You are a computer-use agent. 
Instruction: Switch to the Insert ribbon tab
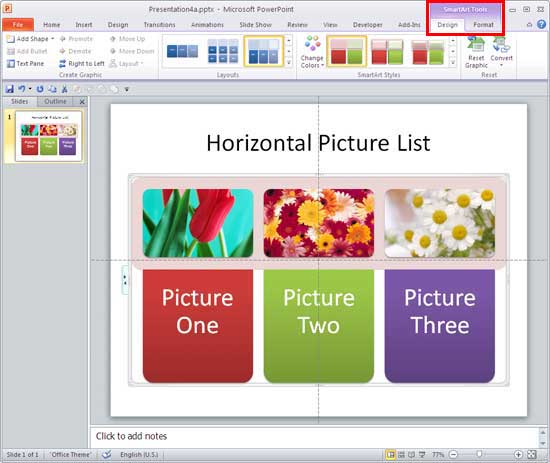tap(84, 25)
